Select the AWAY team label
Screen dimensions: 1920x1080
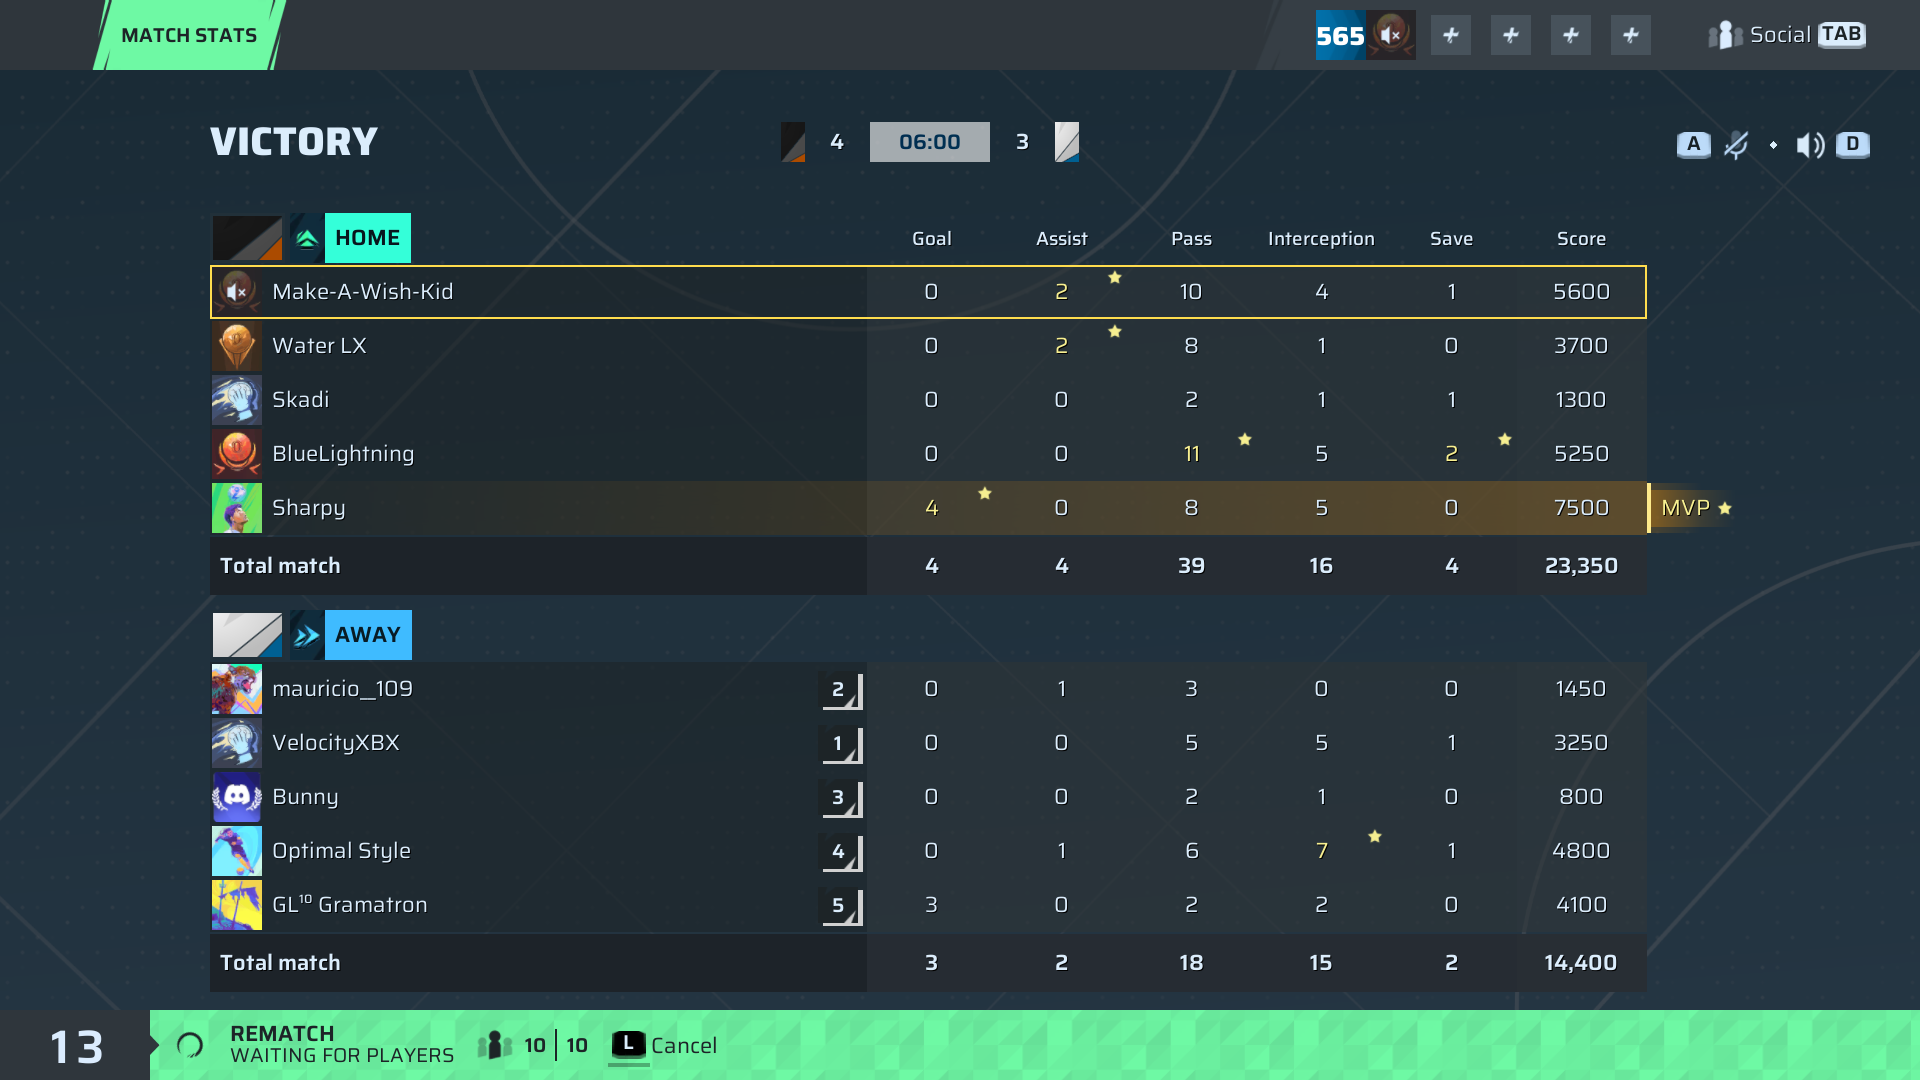click(368, 635)
